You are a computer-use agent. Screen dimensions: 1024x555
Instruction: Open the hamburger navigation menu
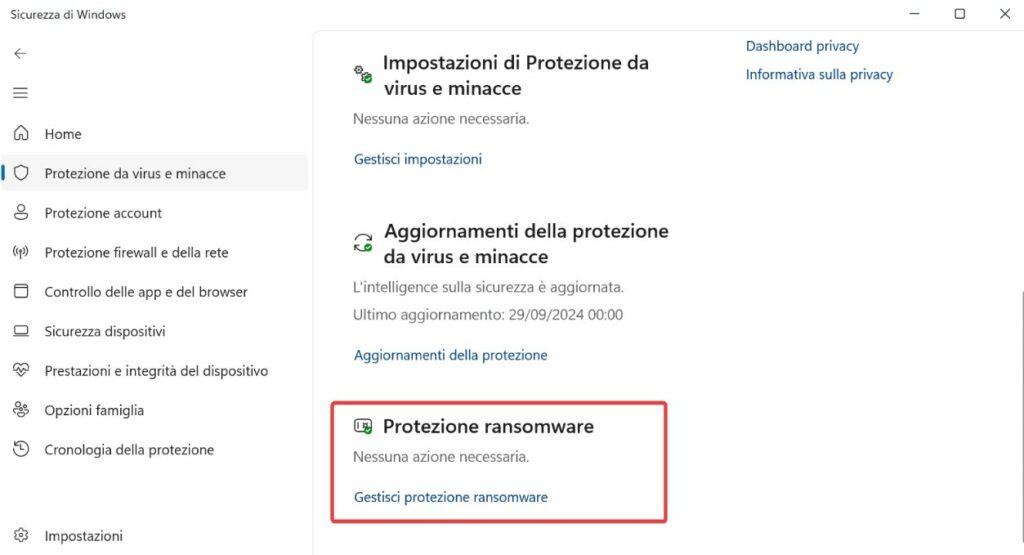[21, 93]
